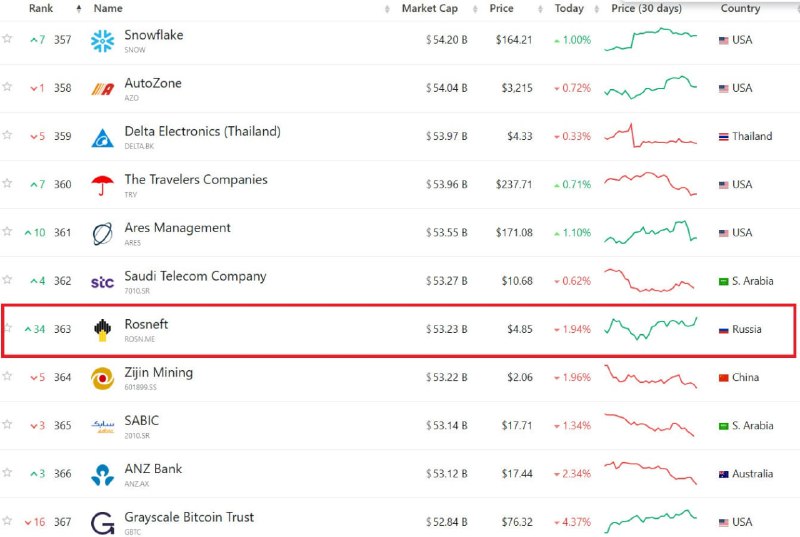This screenshot has height=537, width=800.
Task: Click the Country column header
Action: click(x=740, y=8)
